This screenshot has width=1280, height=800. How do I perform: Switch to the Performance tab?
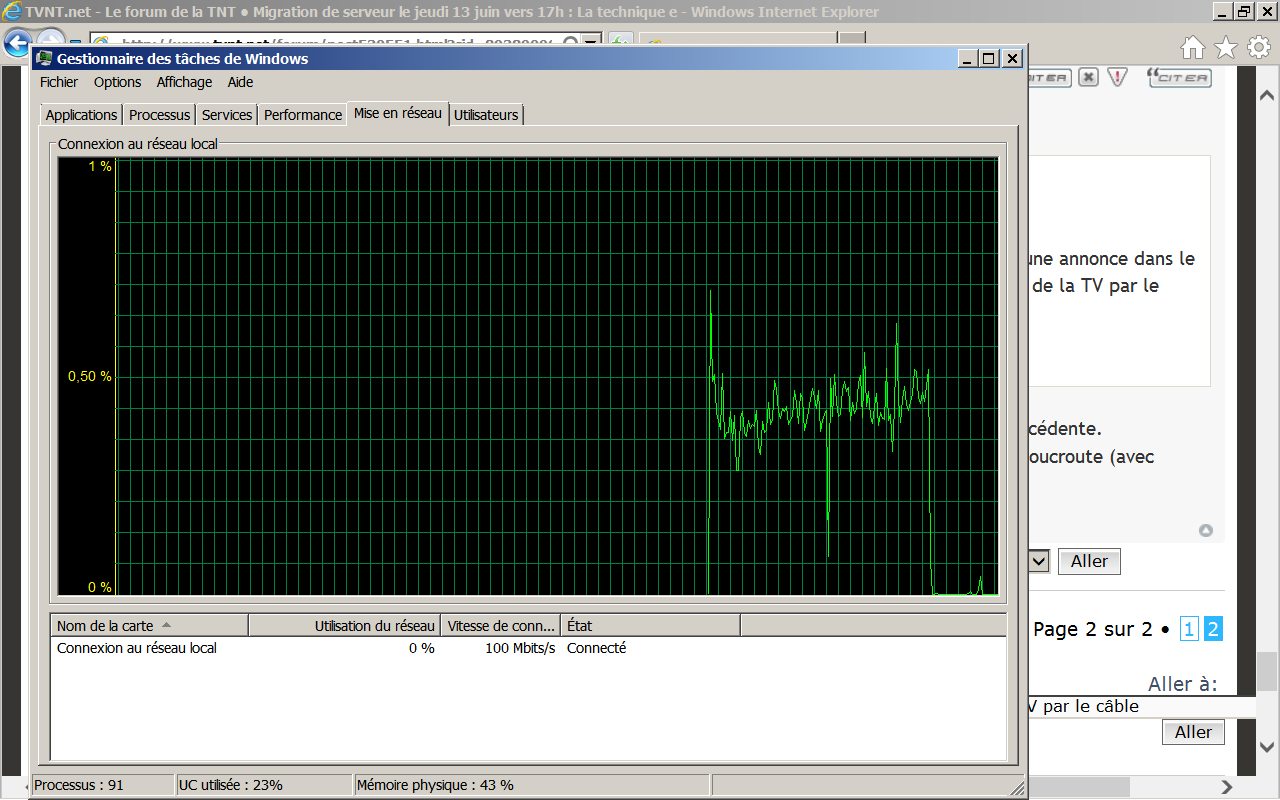coord(303,115)
